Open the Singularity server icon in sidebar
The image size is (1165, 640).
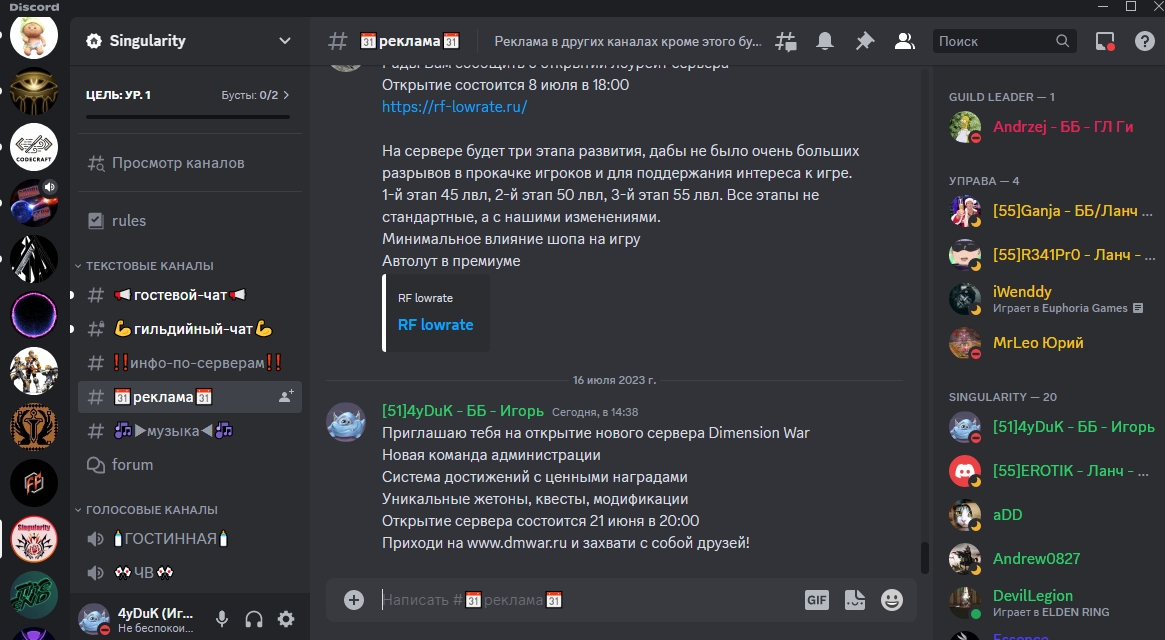pos(33,540)
